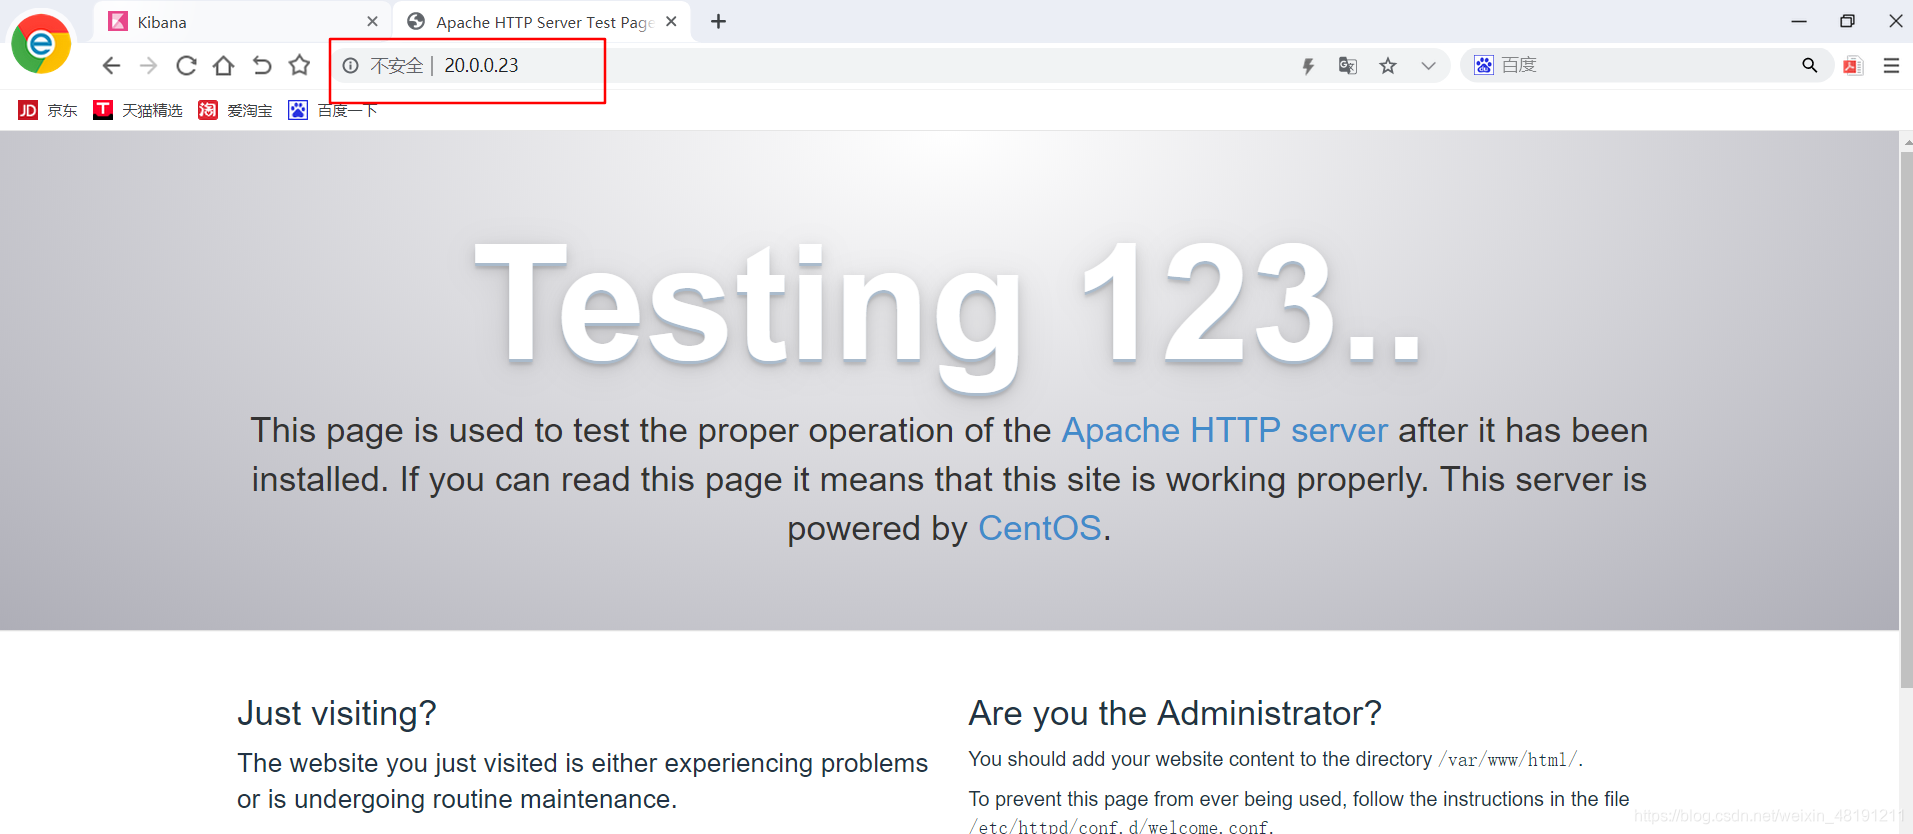Click the 百度 search input box

tap(1645, 65)
